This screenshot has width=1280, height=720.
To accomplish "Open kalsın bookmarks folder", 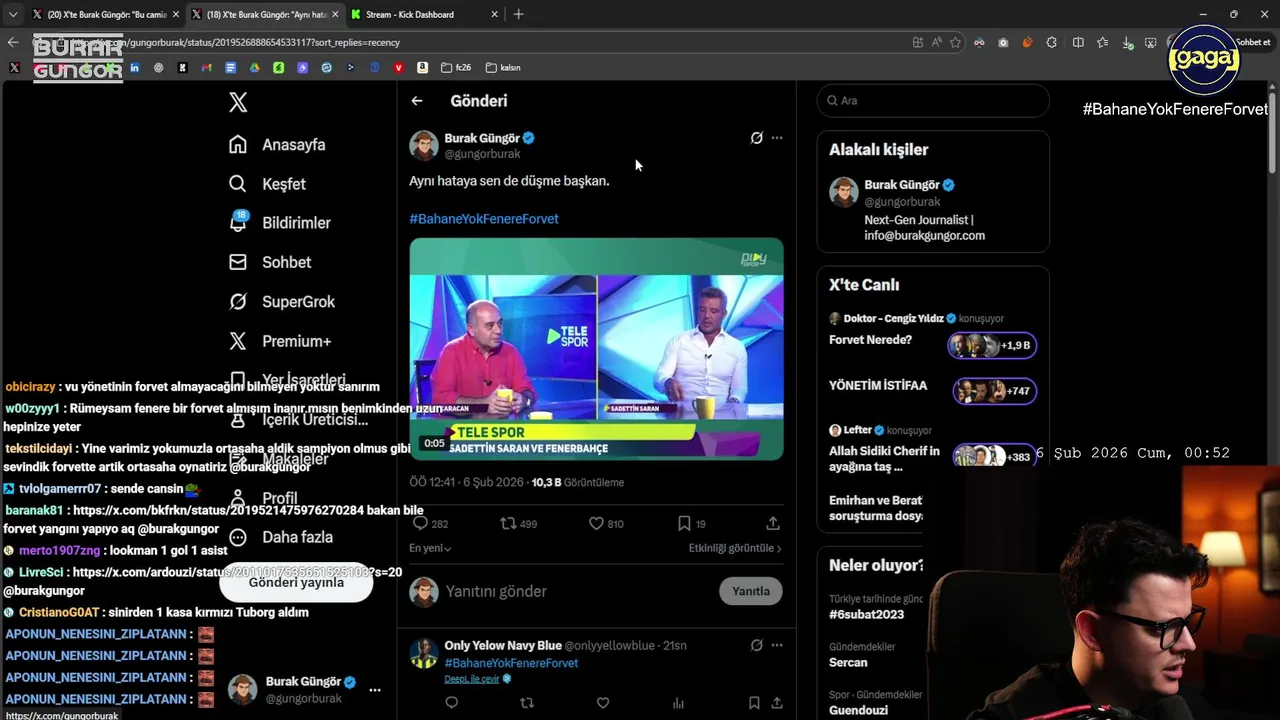I will [503, 68].
